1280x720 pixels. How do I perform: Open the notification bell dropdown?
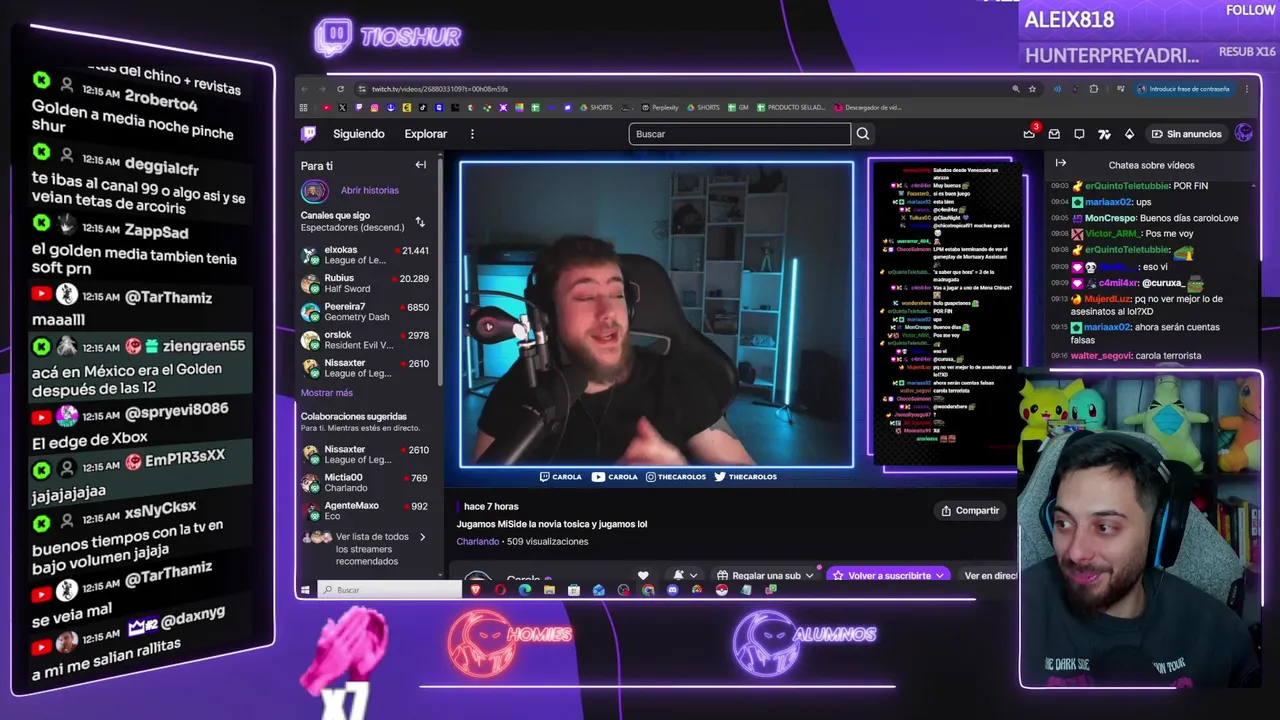[685, 575]
